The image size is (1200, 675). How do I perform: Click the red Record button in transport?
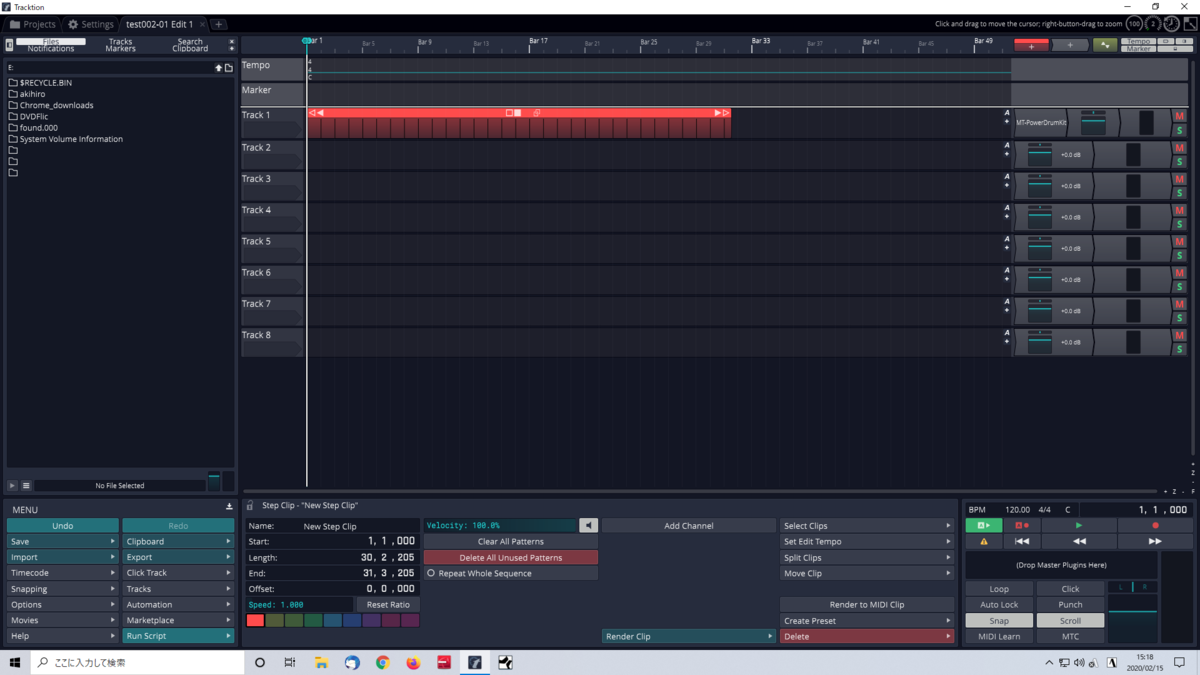click(x=1155, y=525)
